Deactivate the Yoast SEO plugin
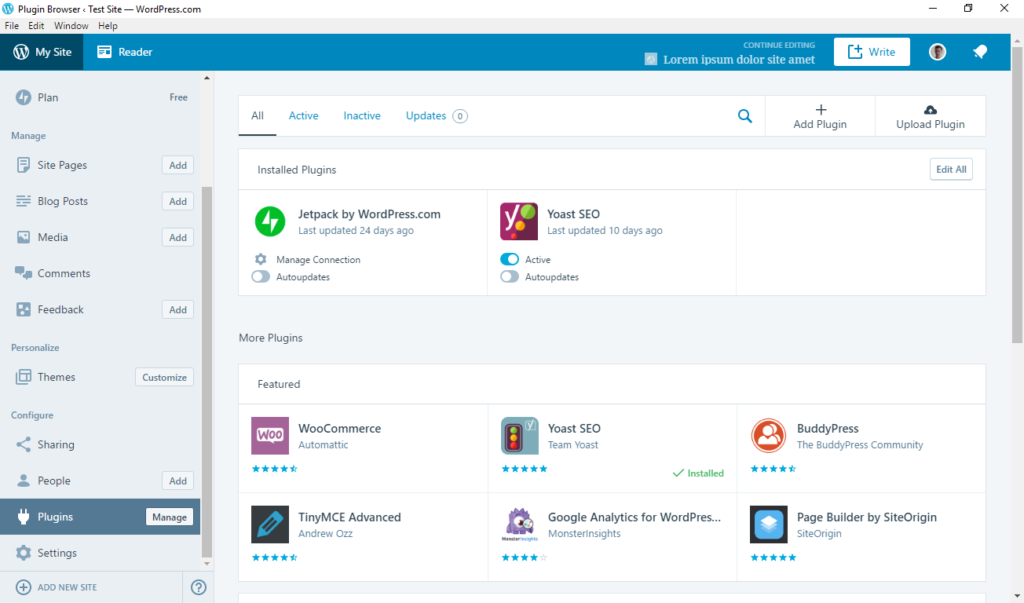The width and height of the screenshot is (1024, 603). (x=510, y=258)
